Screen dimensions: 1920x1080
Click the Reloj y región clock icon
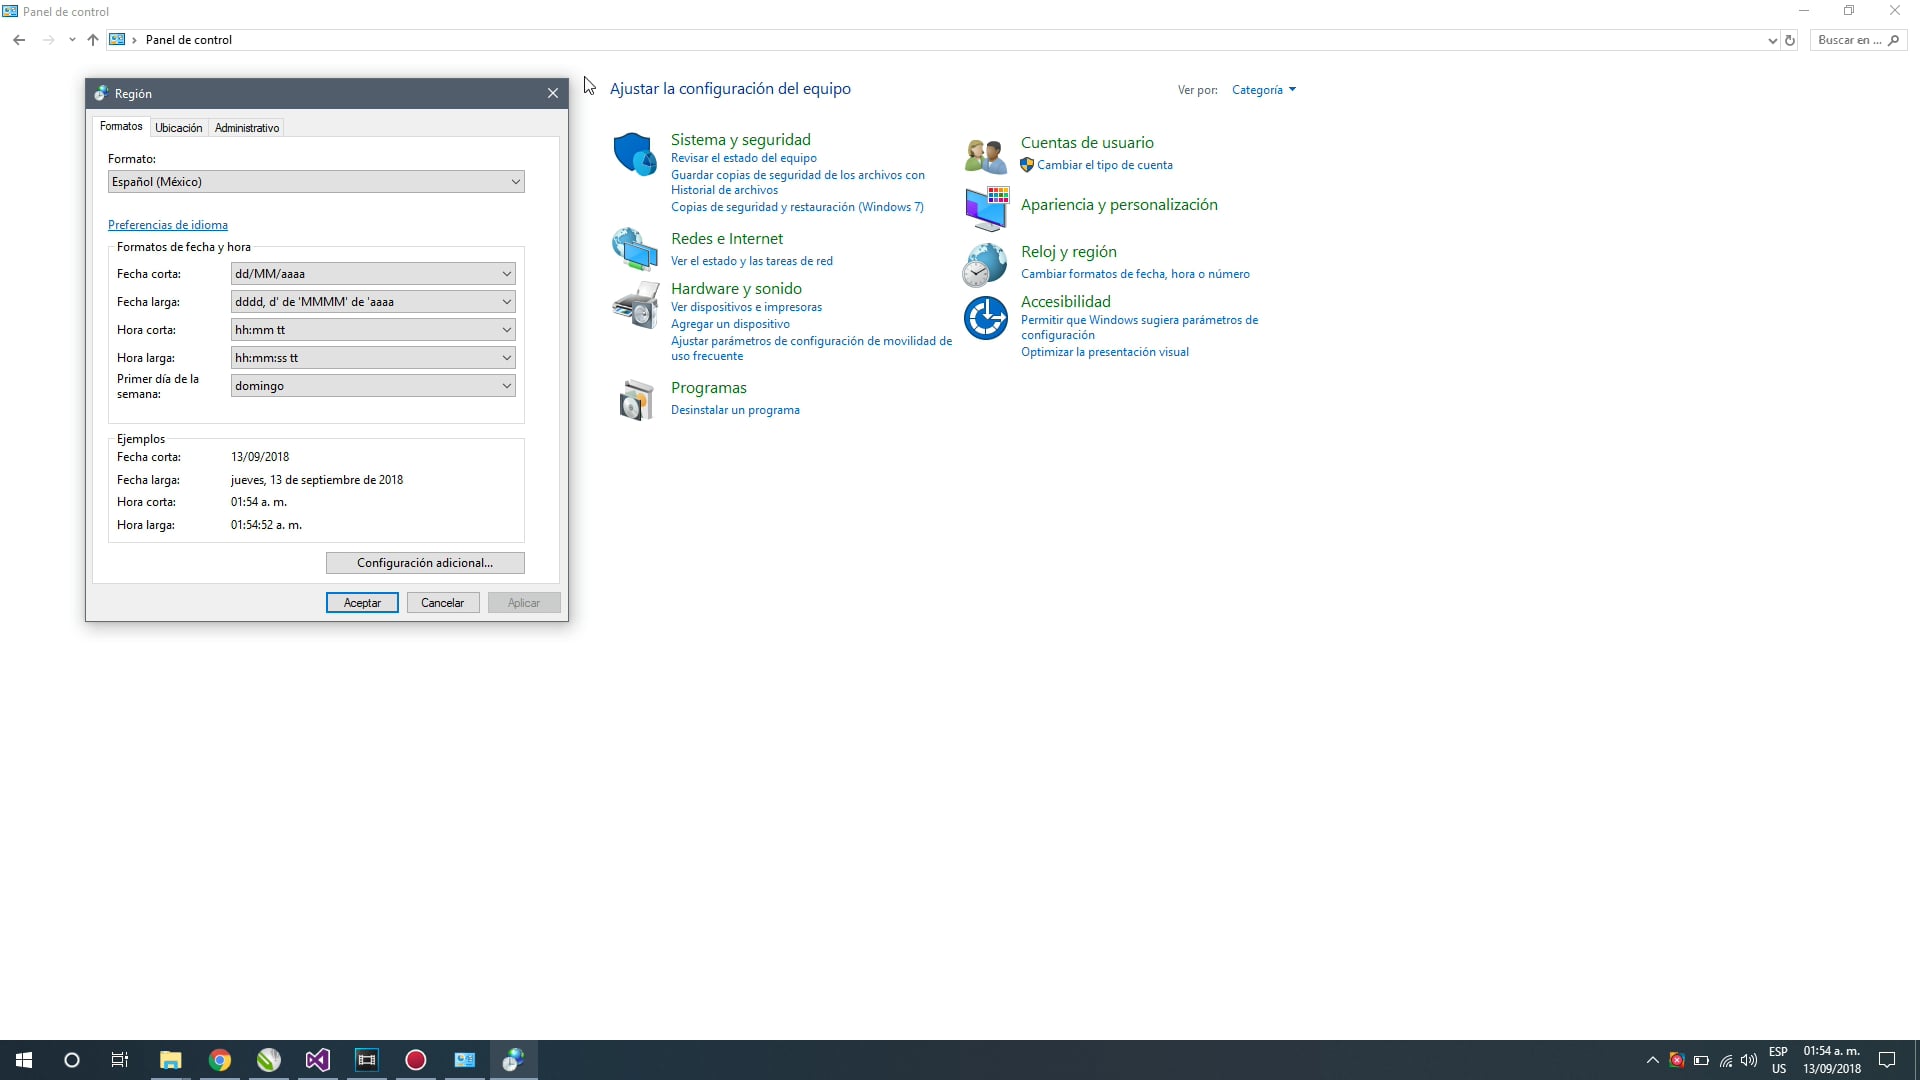985,264
